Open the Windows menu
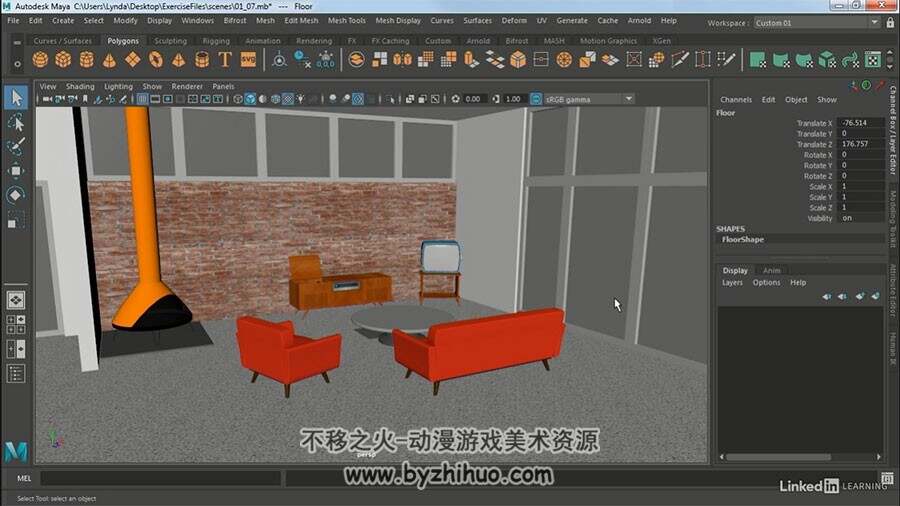 pos(197,21)
